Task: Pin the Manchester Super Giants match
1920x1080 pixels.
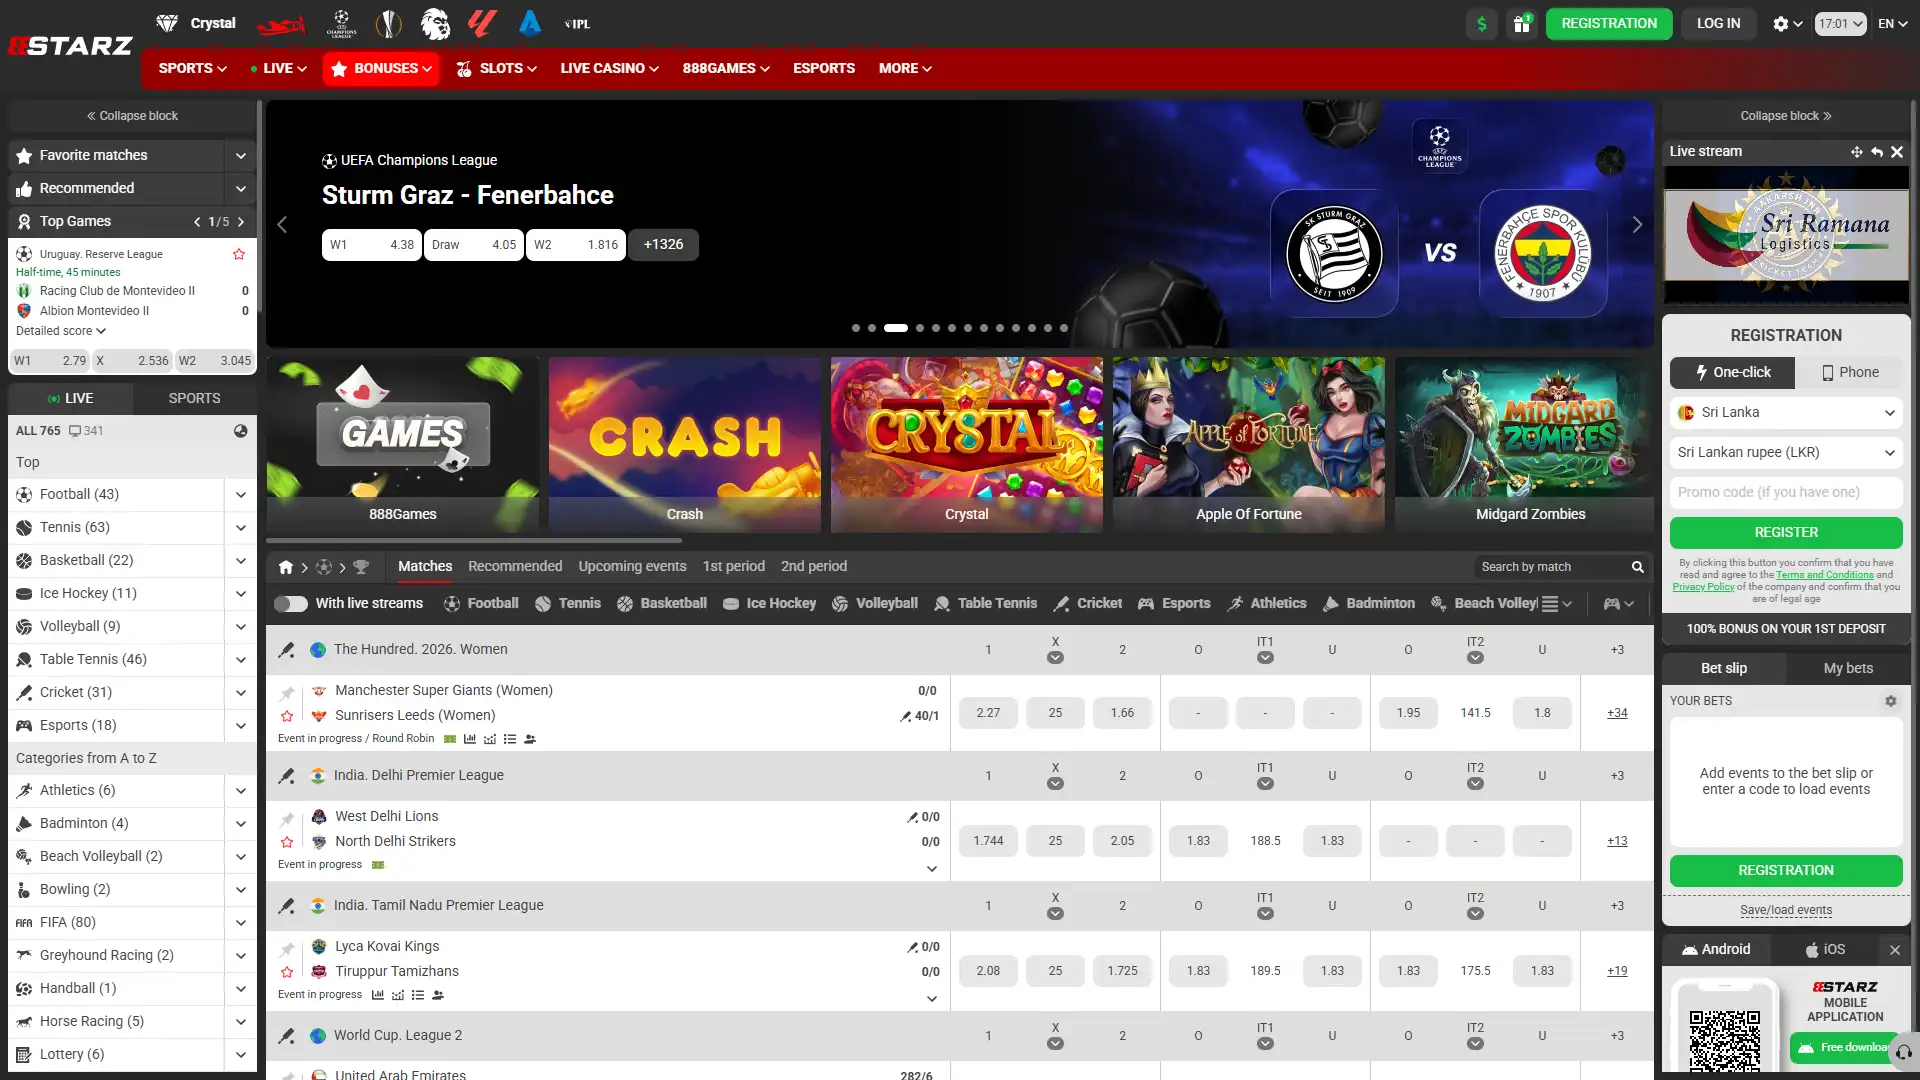Action: tap(287, 692)
